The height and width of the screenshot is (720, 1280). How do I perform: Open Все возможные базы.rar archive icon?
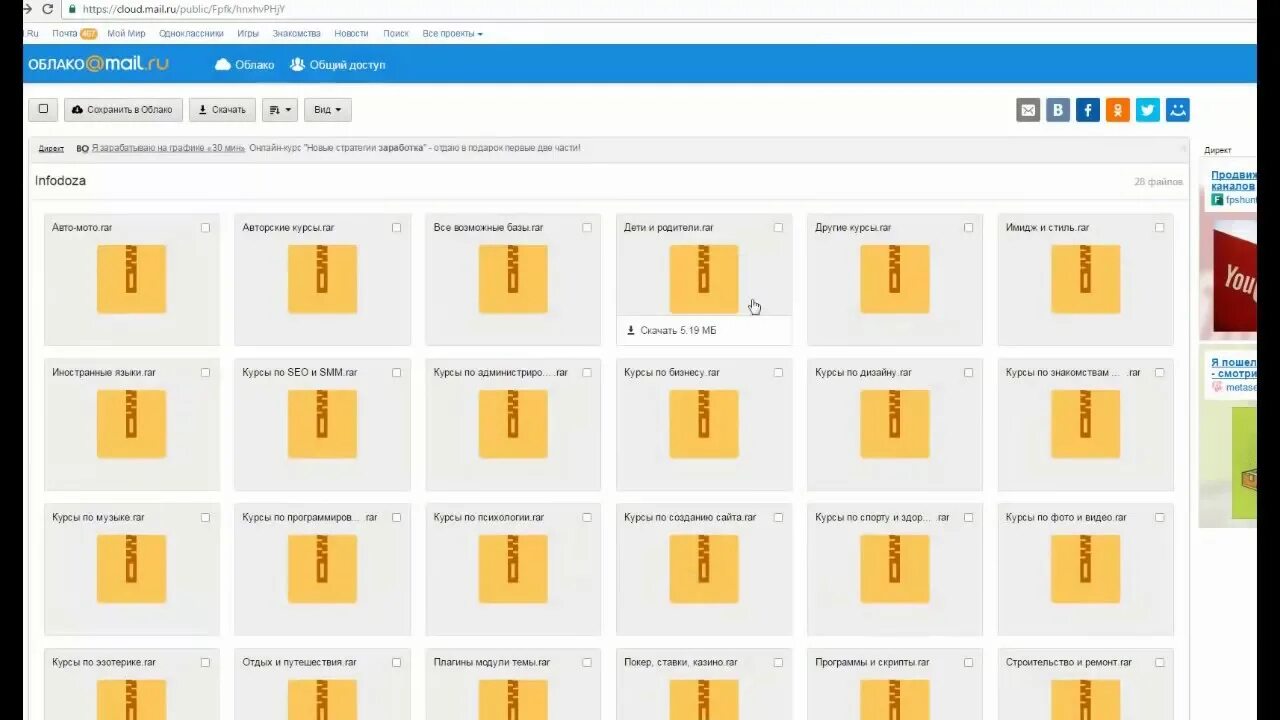click(x=513, y=279)
